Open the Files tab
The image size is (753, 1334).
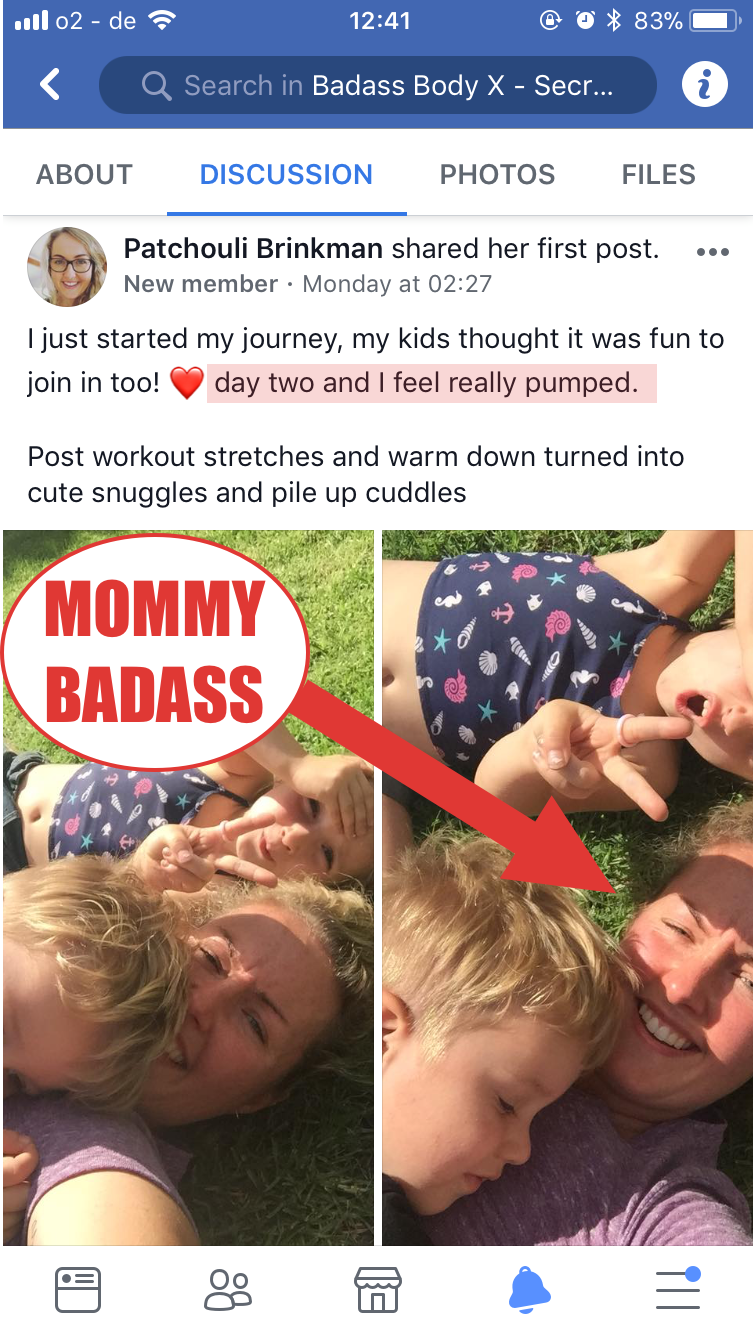click(658, 174)
